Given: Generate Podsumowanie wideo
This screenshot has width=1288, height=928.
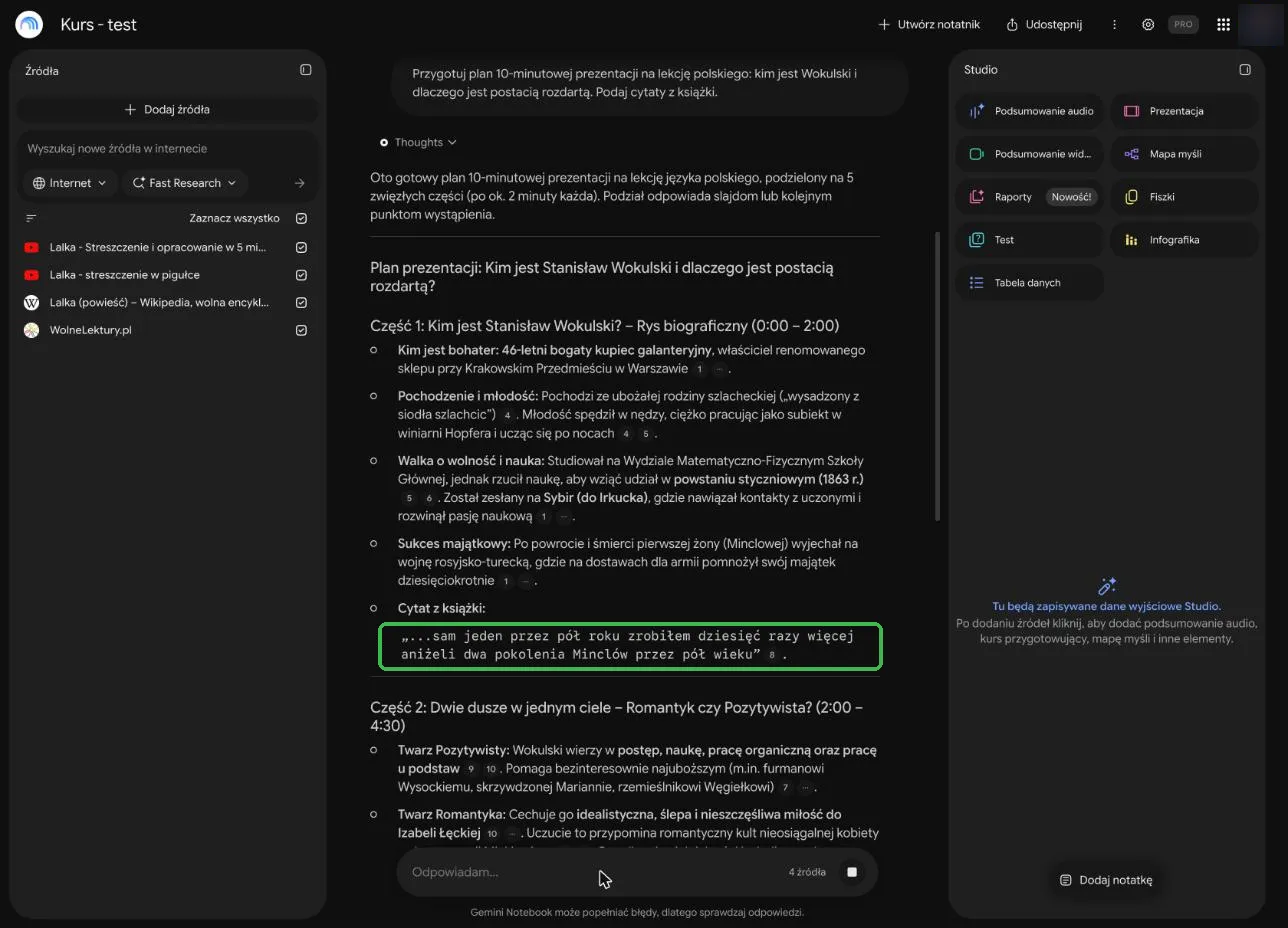Looking at the screenshot, I should coord(1030,154).
